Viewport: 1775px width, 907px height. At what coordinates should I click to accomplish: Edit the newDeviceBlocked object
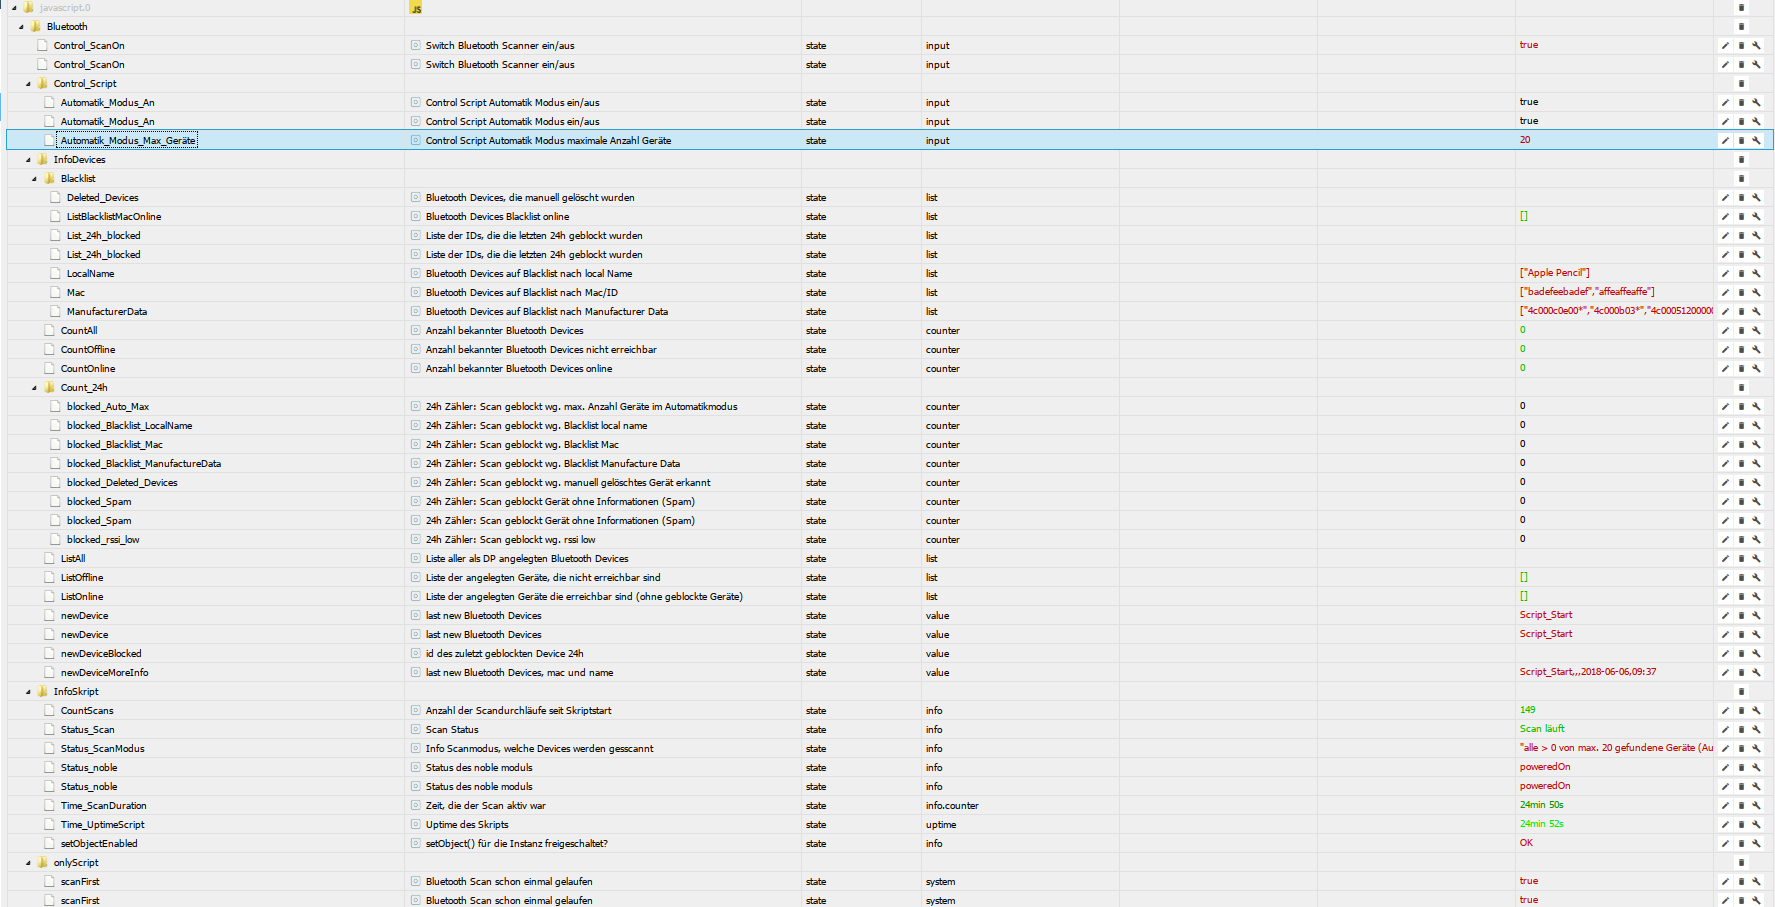click(x=1725, y=654)
